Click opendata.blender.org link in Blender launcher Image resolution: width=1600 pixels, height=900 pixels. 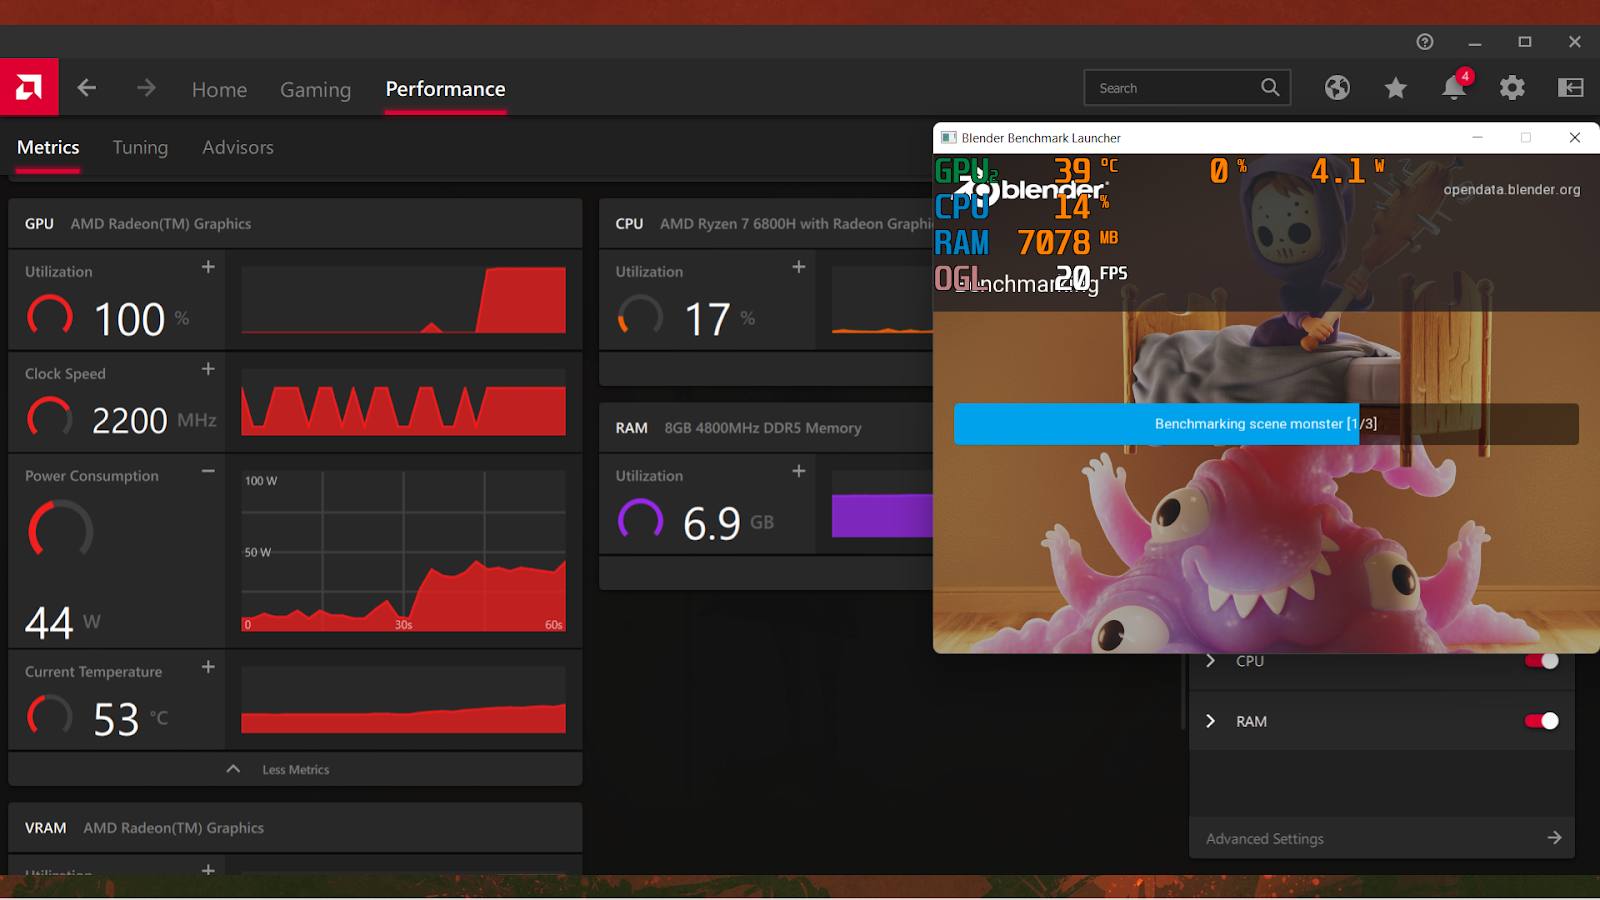[x=1512, y=190]
